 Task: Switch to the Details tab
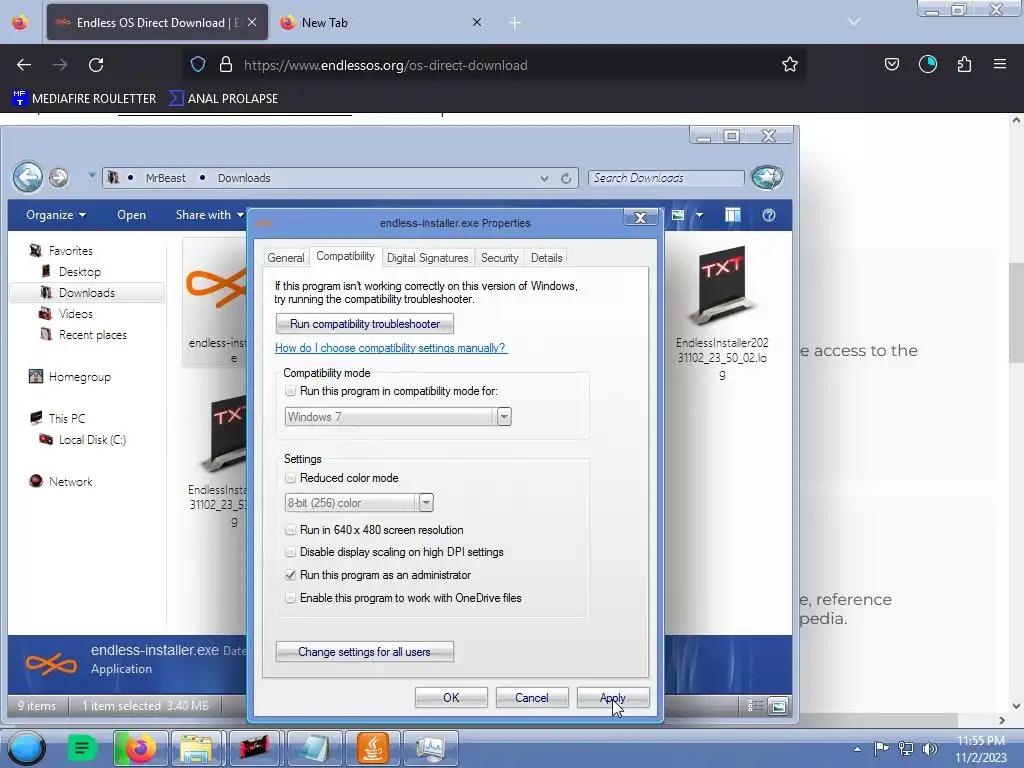click(x=547, y=258)
